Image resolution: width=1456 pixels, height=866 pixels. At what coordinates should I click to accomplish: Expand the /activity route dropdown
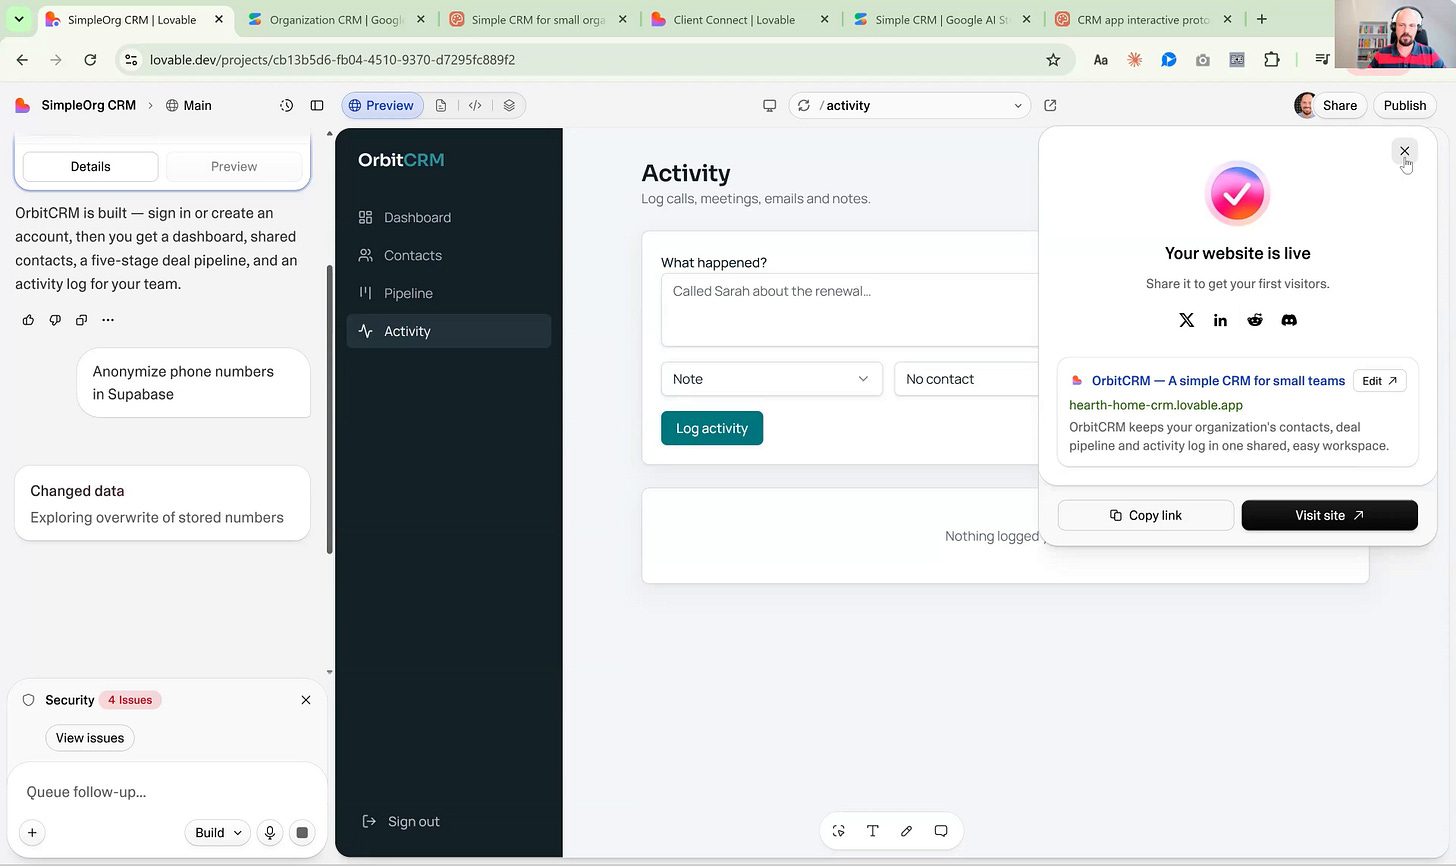(x=1018, y=105)
